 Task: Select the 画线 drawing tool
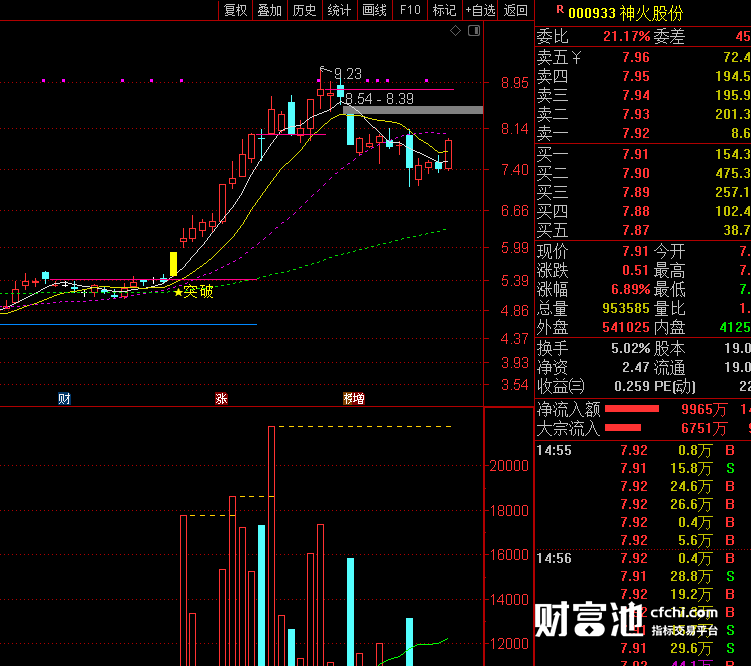click(x=375, y=10)
